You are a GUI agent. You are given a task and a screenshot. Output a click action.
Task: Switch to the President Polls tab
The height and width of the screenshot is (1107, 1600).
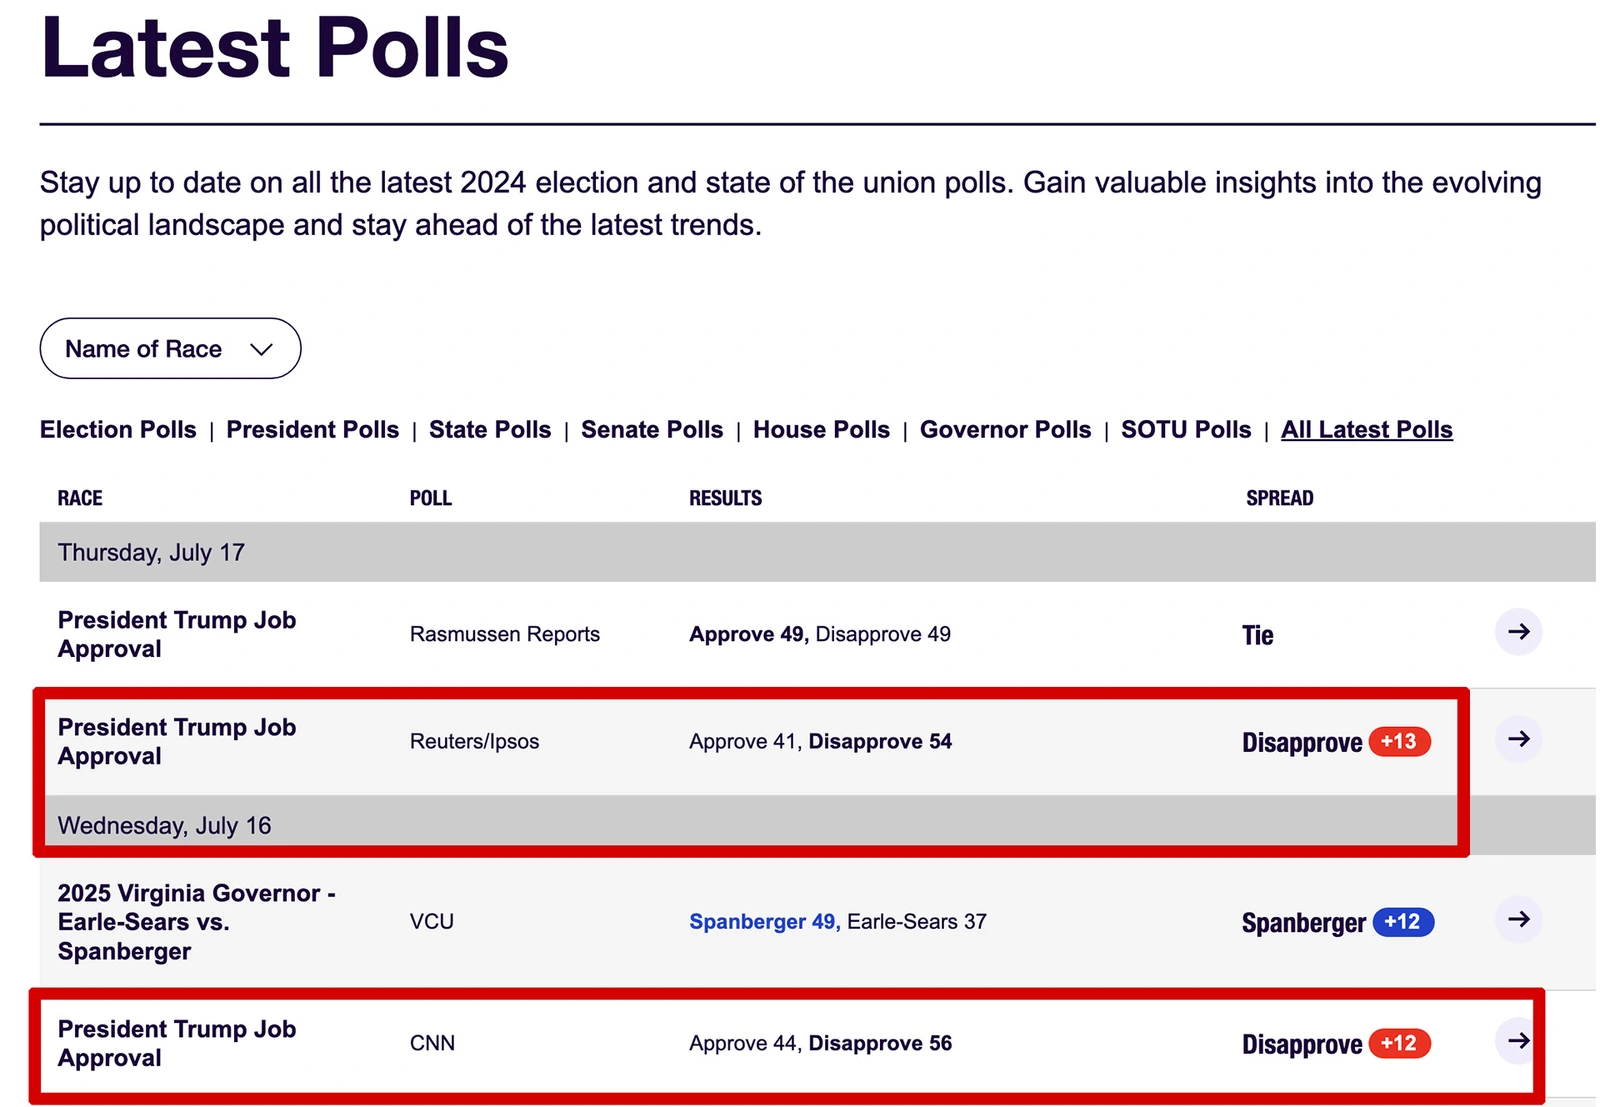312,429
